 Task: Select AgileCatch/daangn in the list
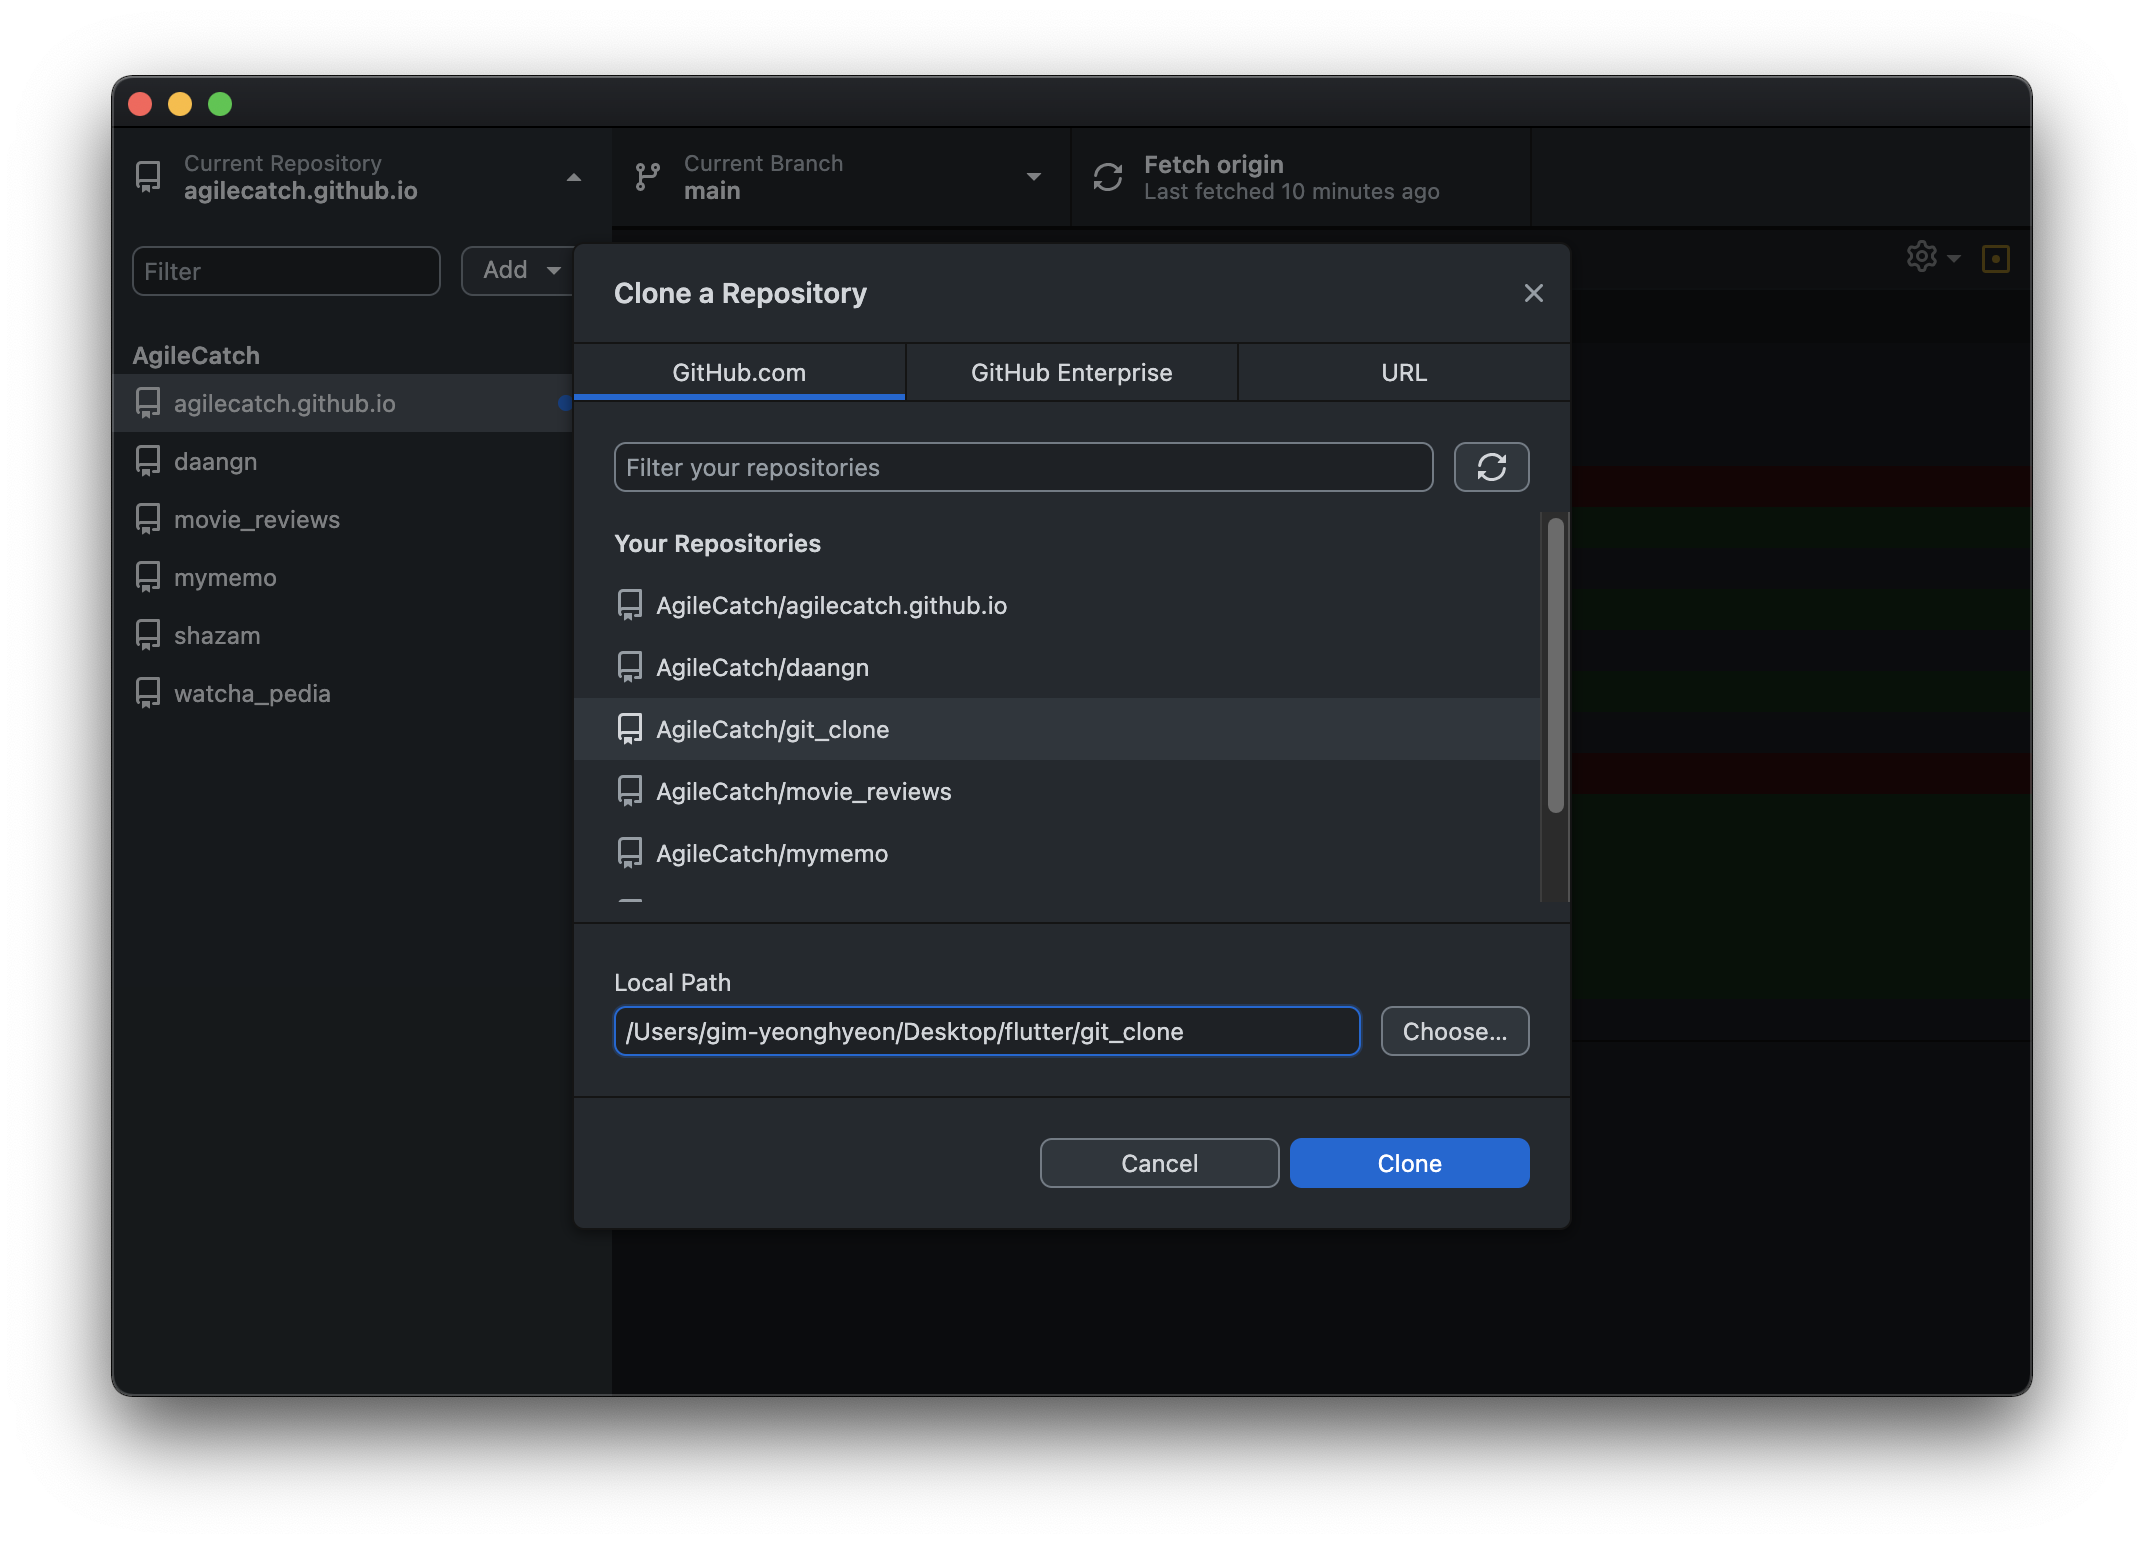1057,667
